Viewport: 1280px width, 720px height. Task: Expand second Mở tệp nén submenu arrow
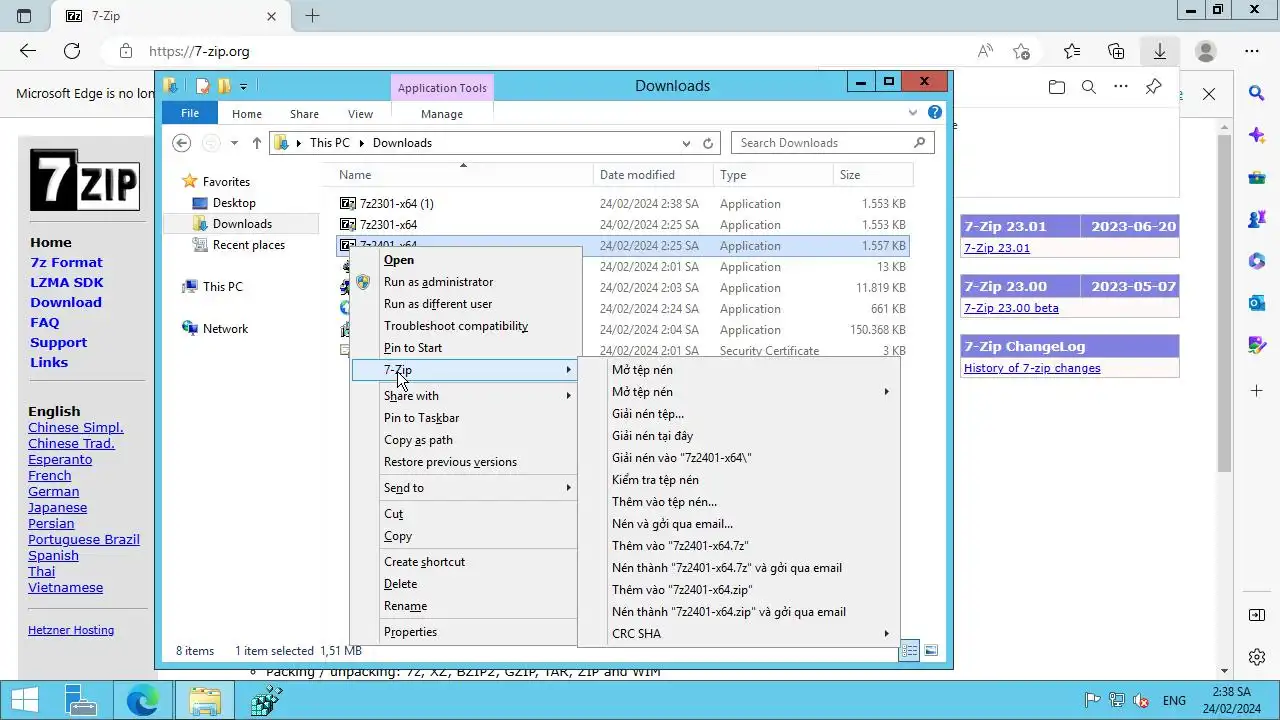886,392
